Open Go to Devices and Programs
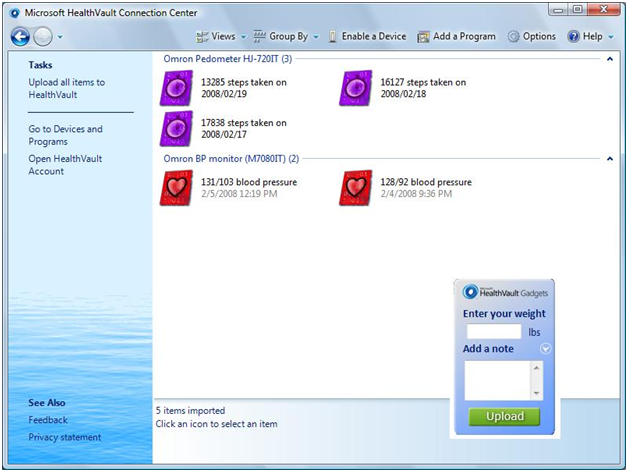 click(x=65, y=135)
